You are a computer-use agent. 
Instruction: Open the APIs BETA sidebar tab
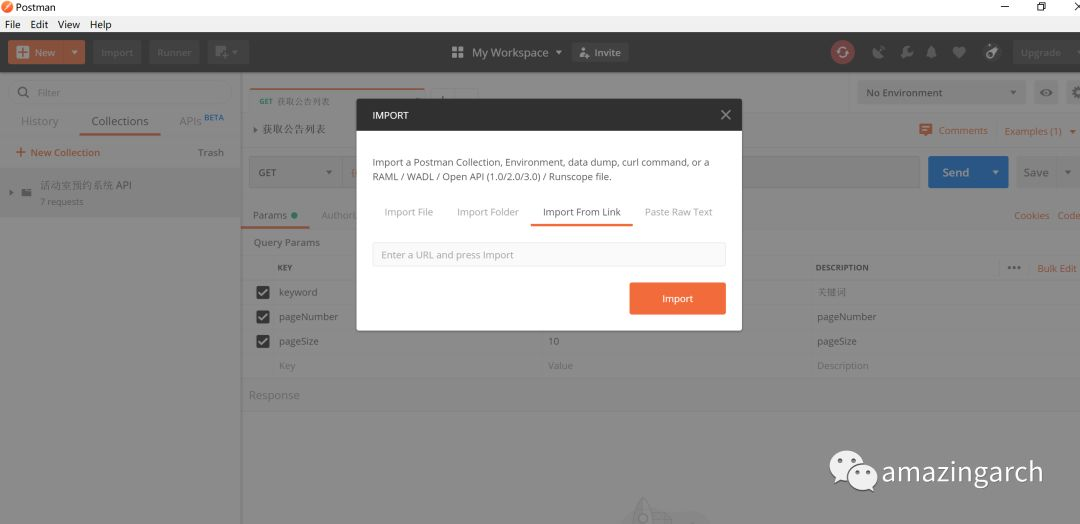pos(201,120)
